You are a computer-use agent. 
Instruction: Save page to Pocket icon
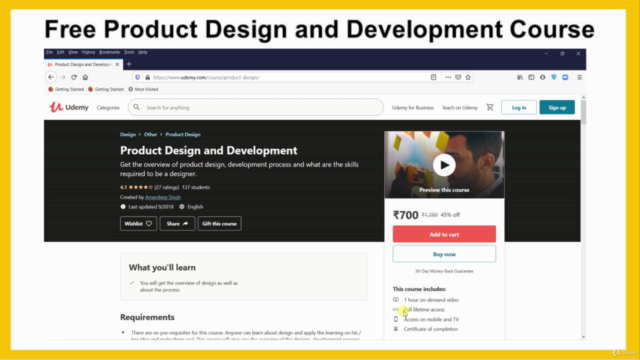[458, 77]
